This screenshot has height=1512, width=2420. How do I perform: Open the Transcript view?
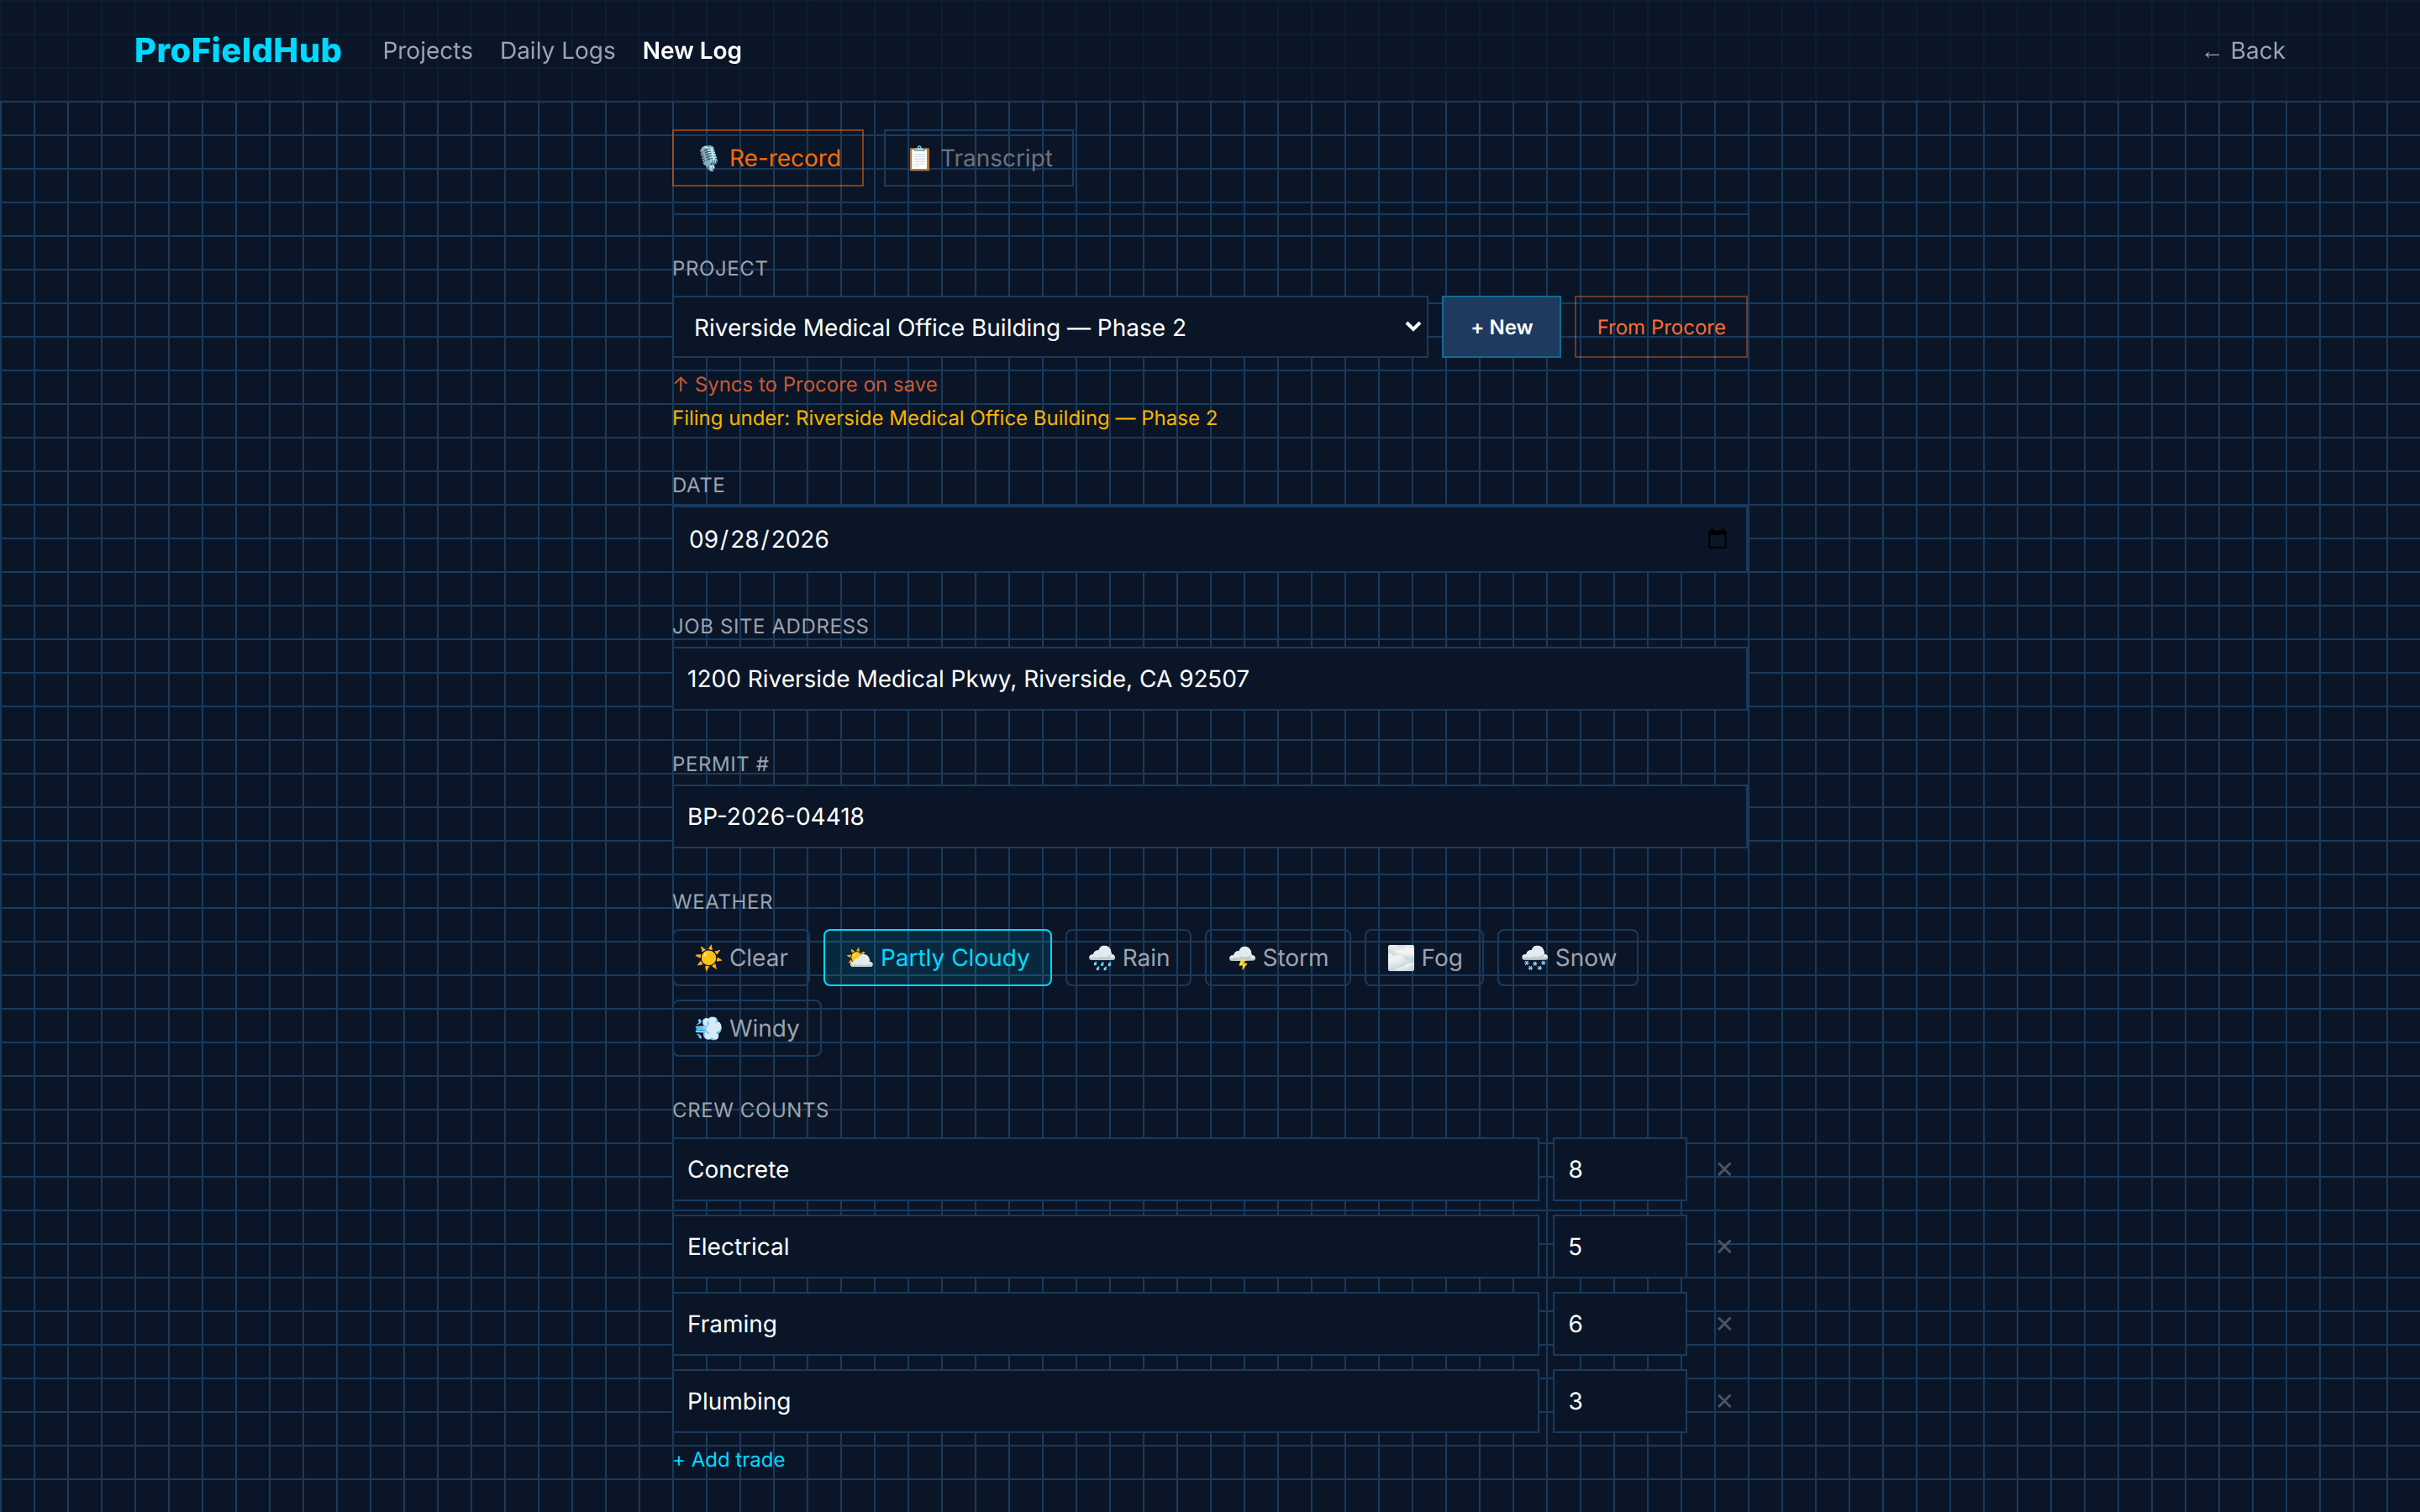979,158
